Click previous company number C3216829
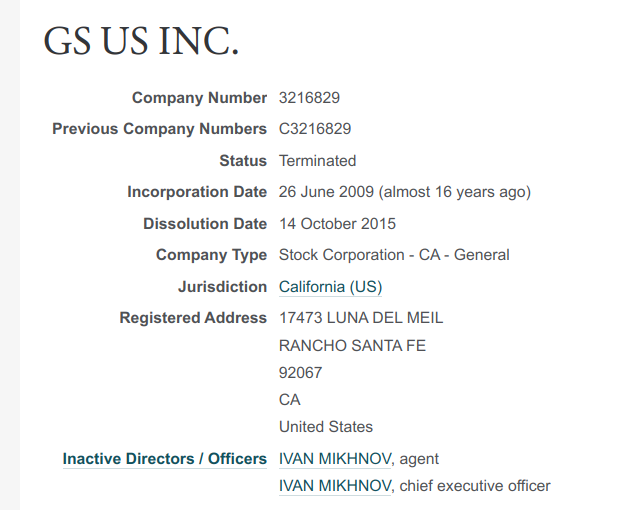The image size is (638, 510). (x=315, y=129)
